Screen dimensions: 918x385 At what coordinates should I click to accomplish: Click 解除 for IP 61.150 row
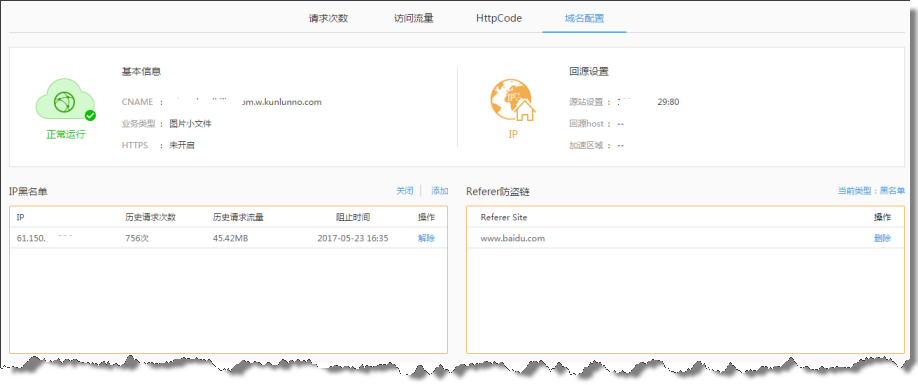click(x=426, y=238)
